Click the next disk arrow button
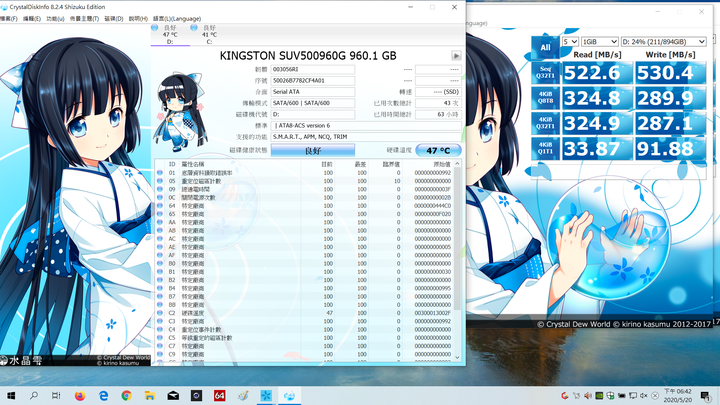720x405 pixels. pos(456,56)
